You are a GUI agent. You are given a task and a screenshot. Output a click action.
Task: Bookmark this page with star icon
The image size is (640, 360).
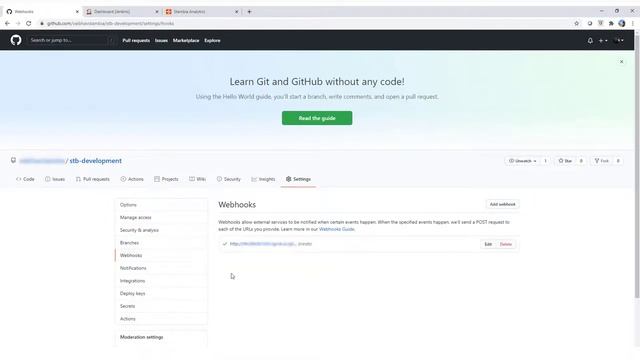[x=576, y=23]
